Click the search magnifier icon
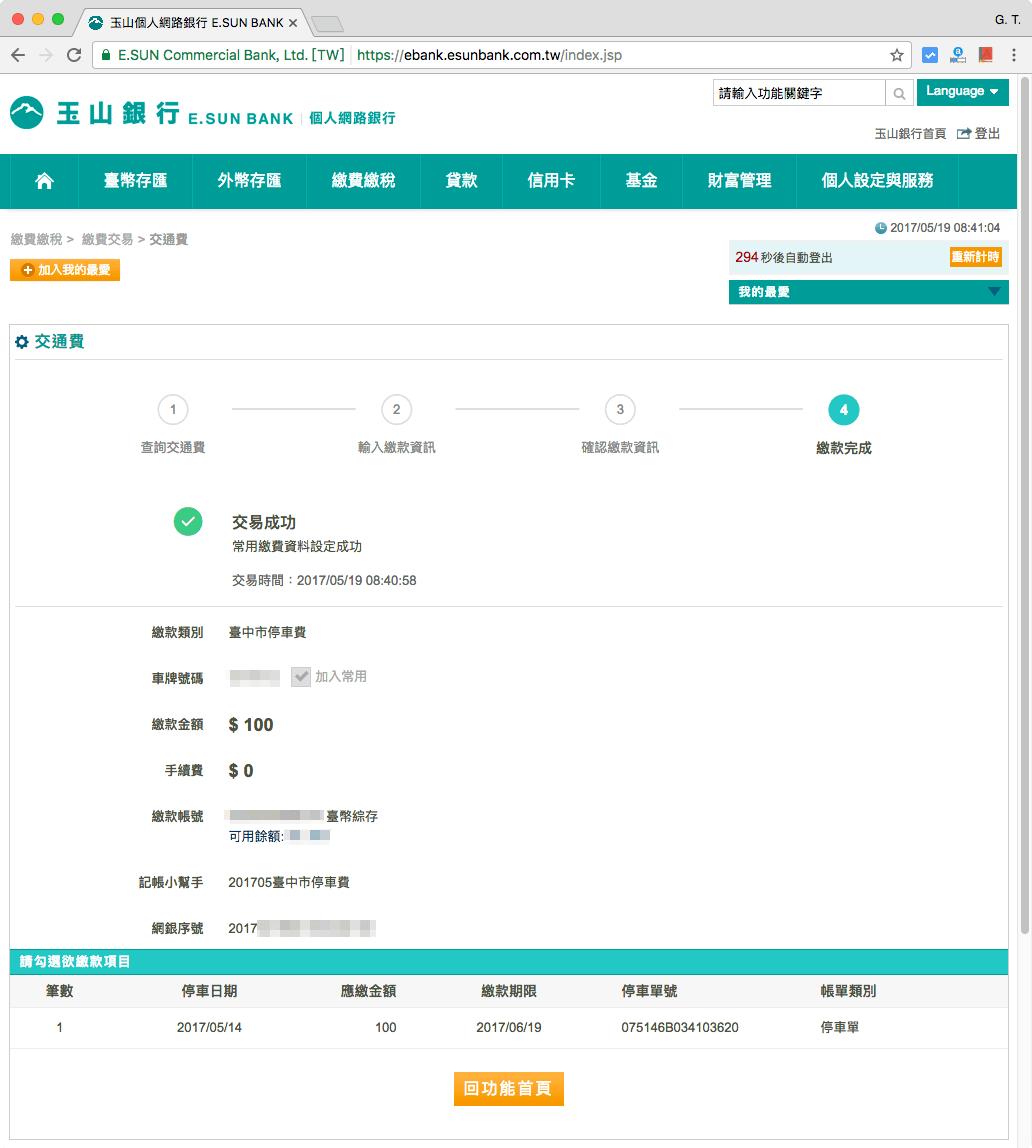Image resolution: width=1032 pixels, height=1148 pixels. click(x=899, y=94)
